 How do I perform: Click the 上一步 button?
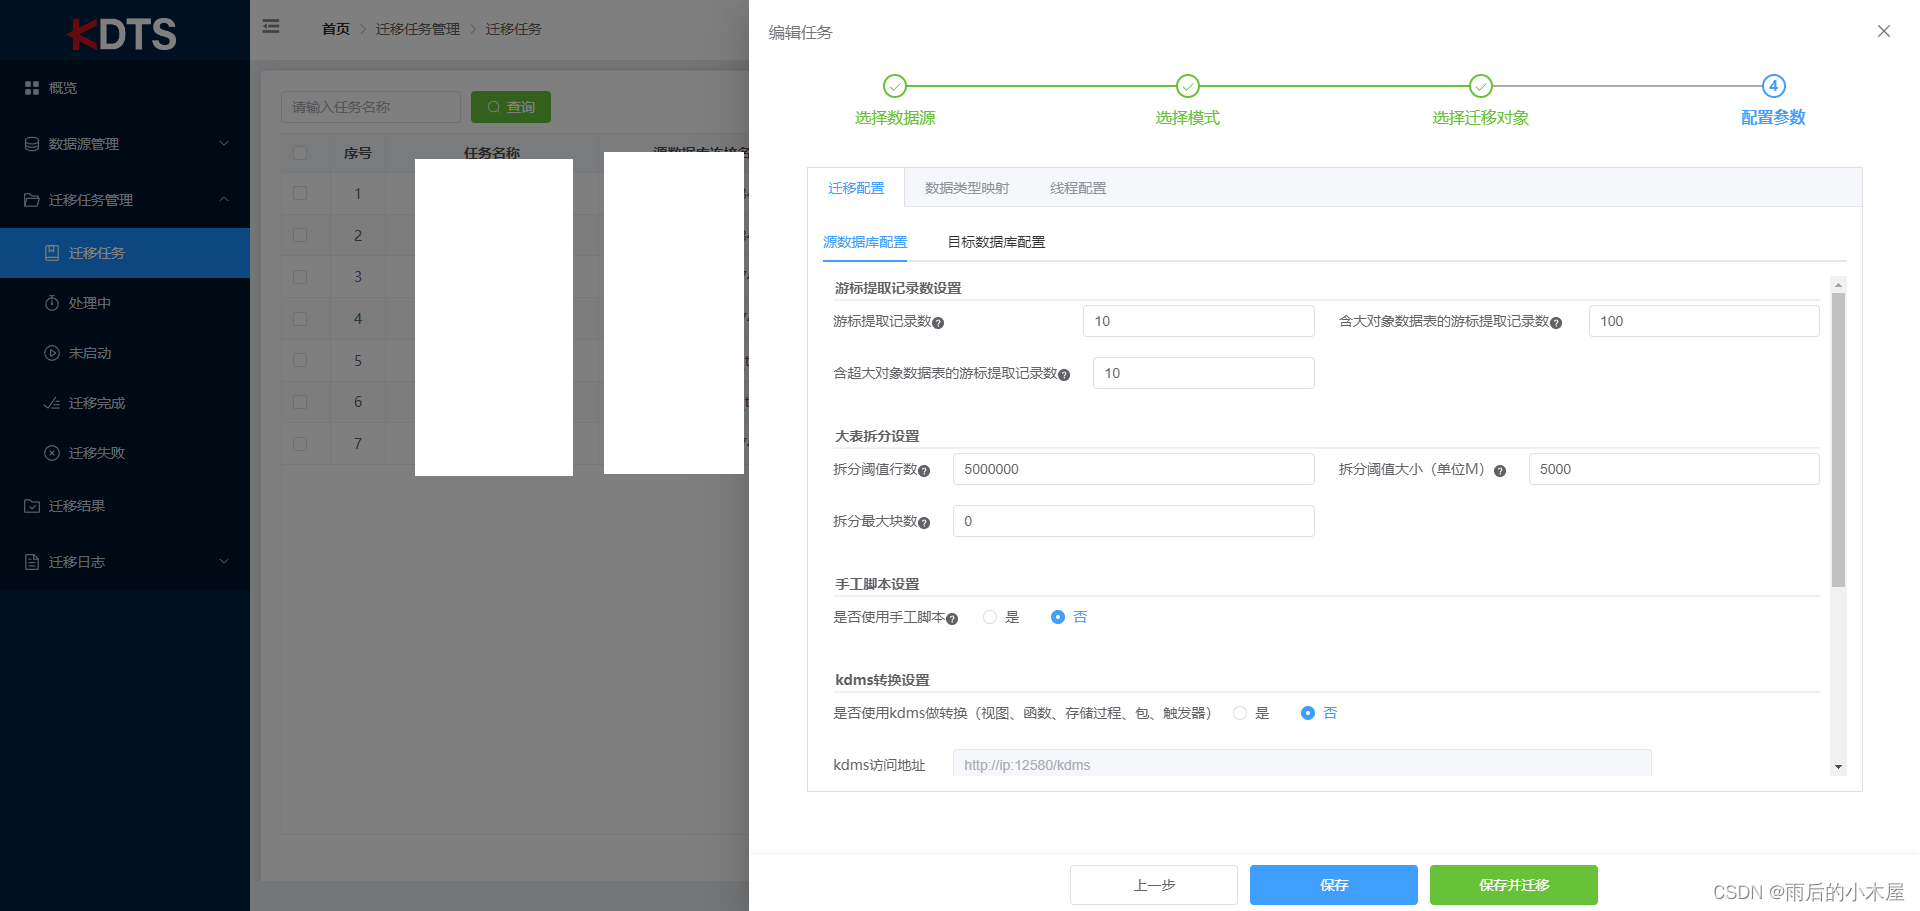(x=1154, y=885)
